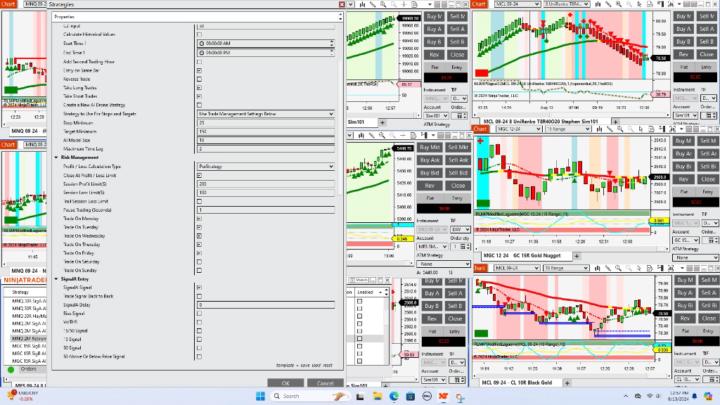
Task: Select cursor pointer icon in CL 10R Black Gold chart toolbar
Action: point(639,268)
